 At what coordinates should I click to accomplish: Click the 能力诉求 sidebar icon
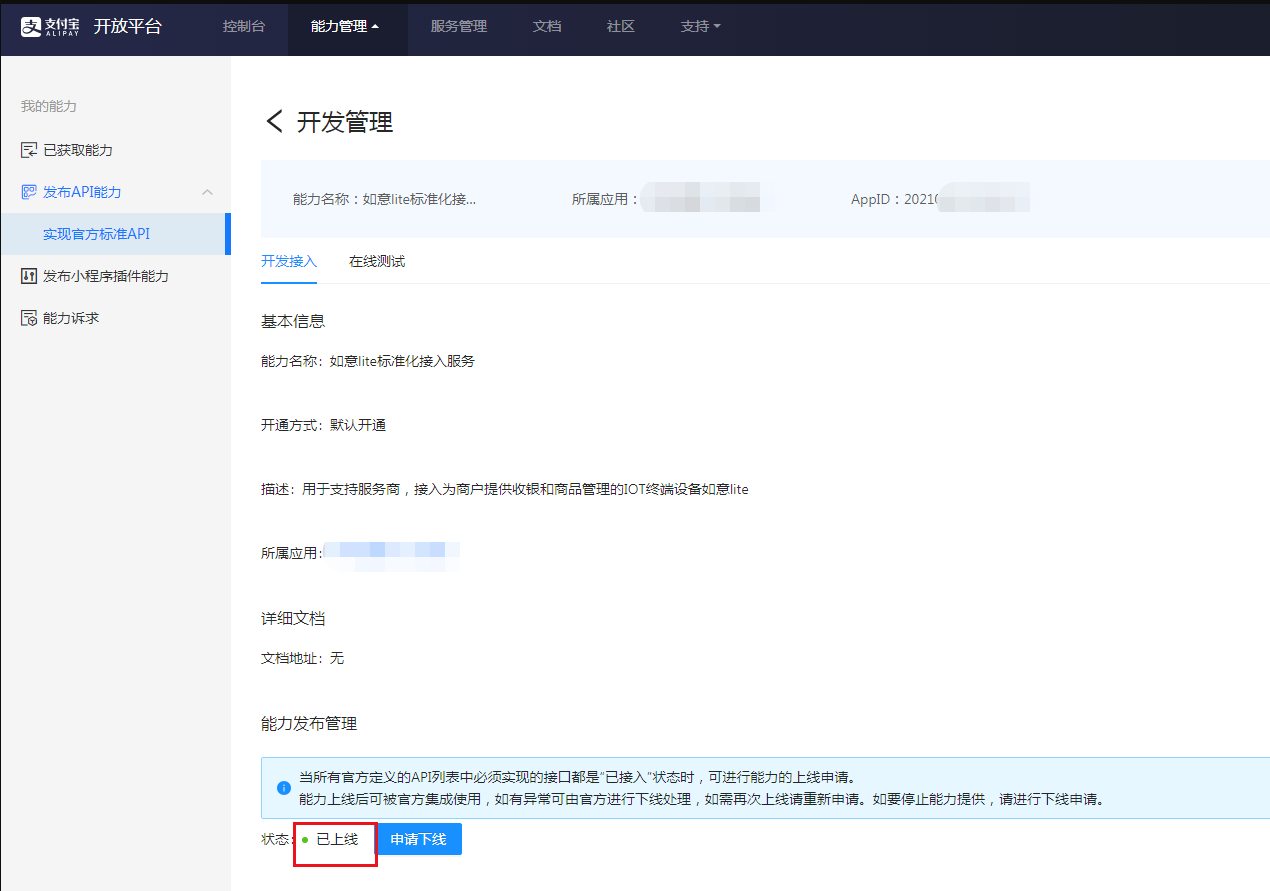click(x=29, y=318)
